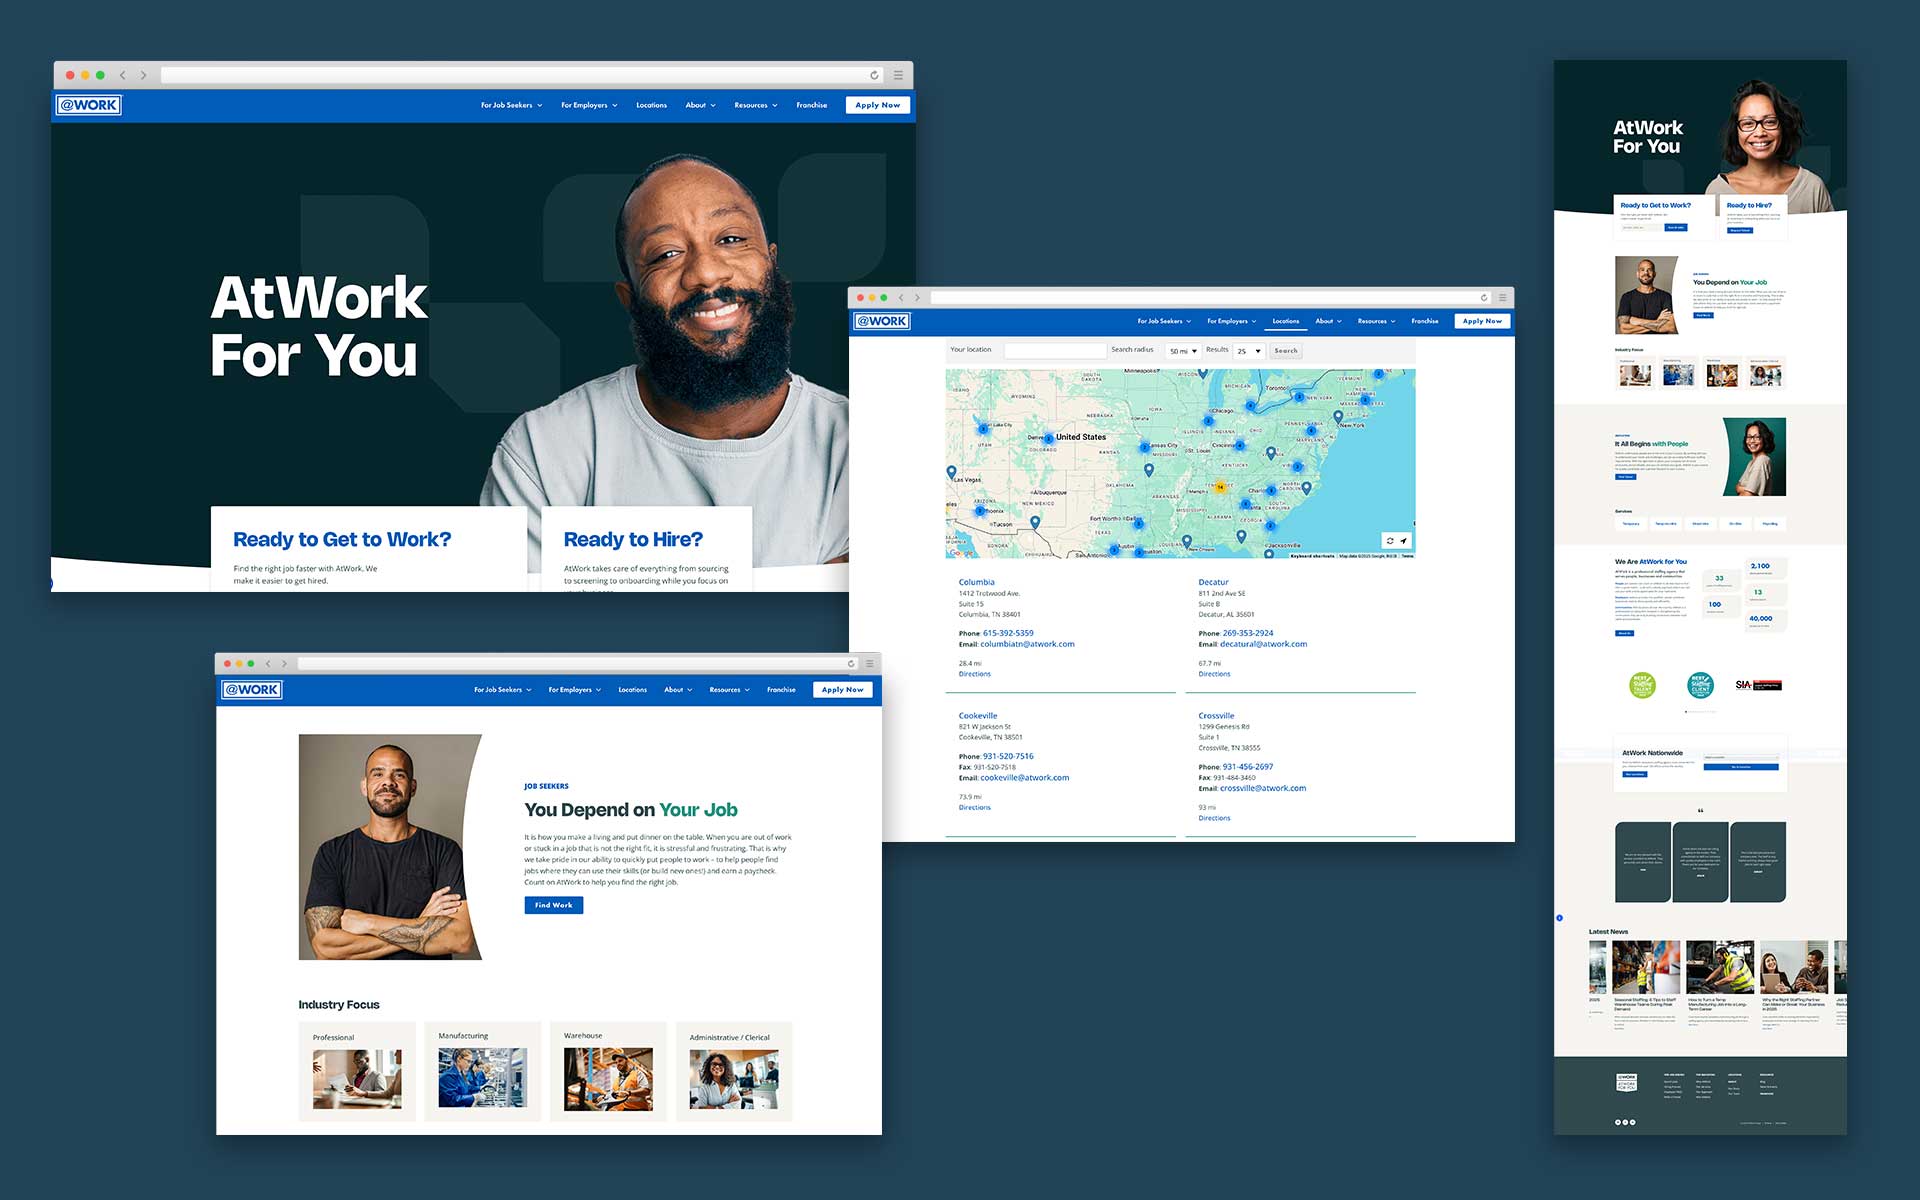This screenshot has width=1920, height=1200.
Task: Open the Search radius 50 mi dropdown
Action: point(1183,351)
